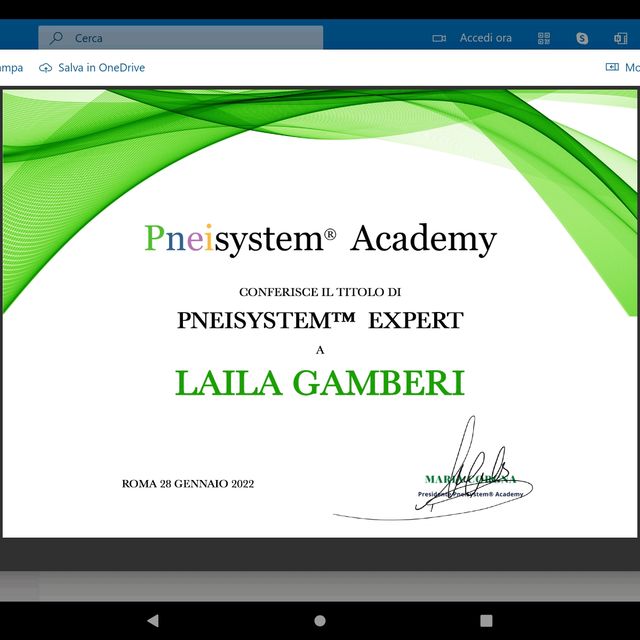The image size is (640, 640).
Task: Click the search magnifier icon
Action: (56, 38)
